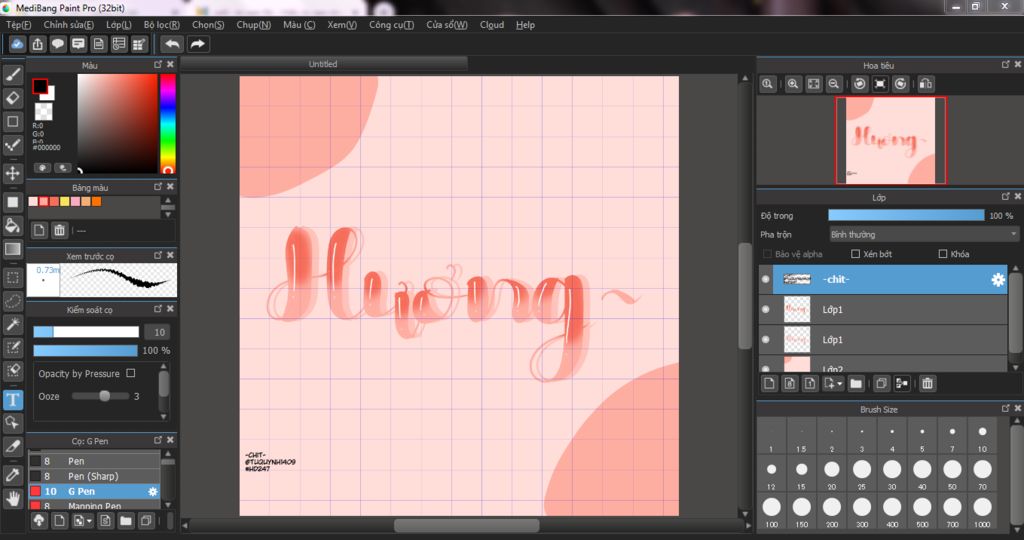Screen dimensions: 1024x540
Task: Click the rainbow hue slider bar
Action: (x=168, y=123)
